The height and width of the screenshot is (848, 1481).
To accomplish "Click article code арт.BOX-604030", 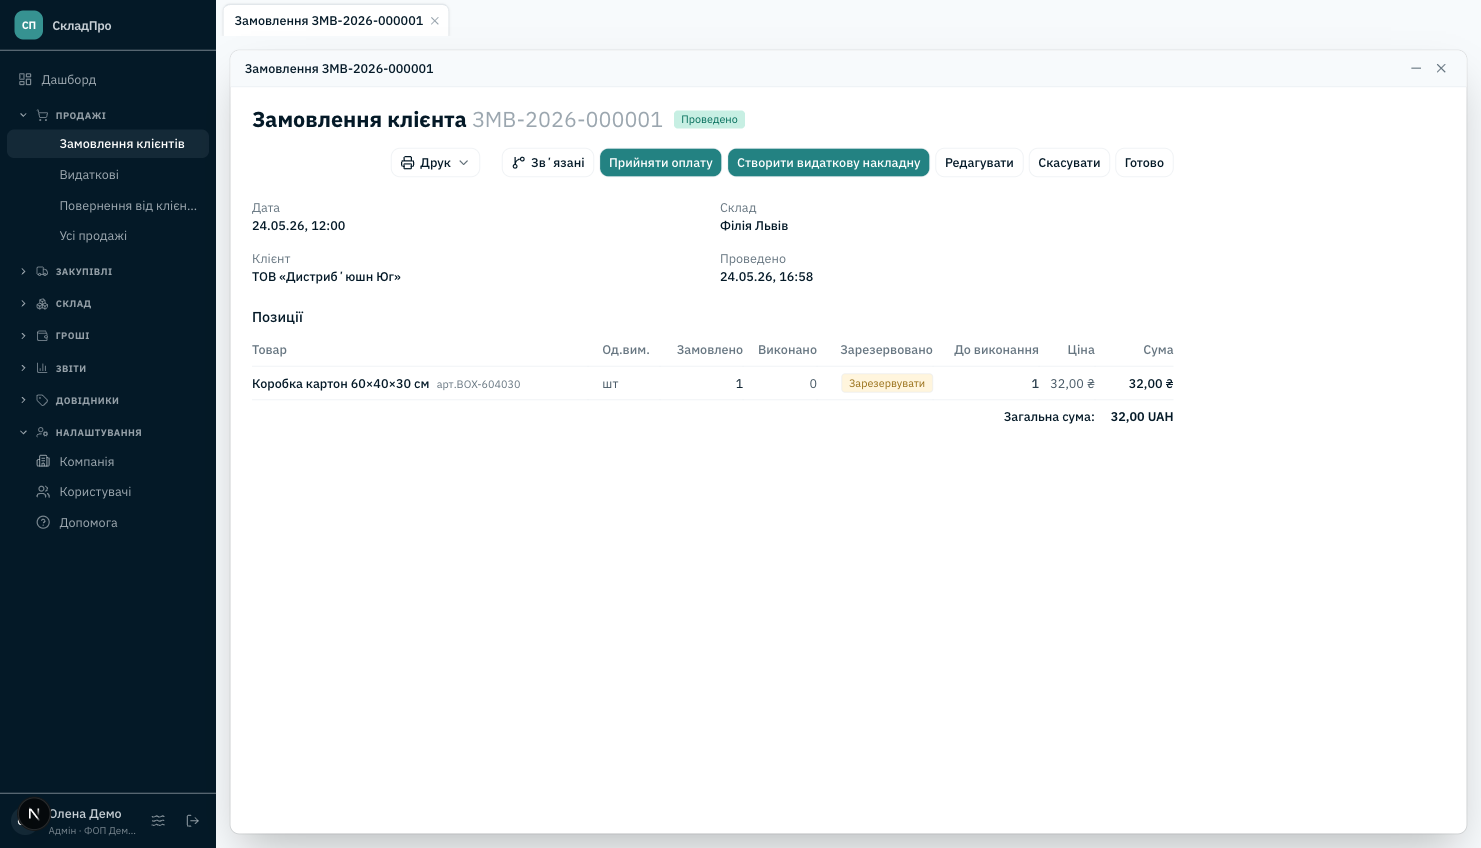I will tap(478, 384).
